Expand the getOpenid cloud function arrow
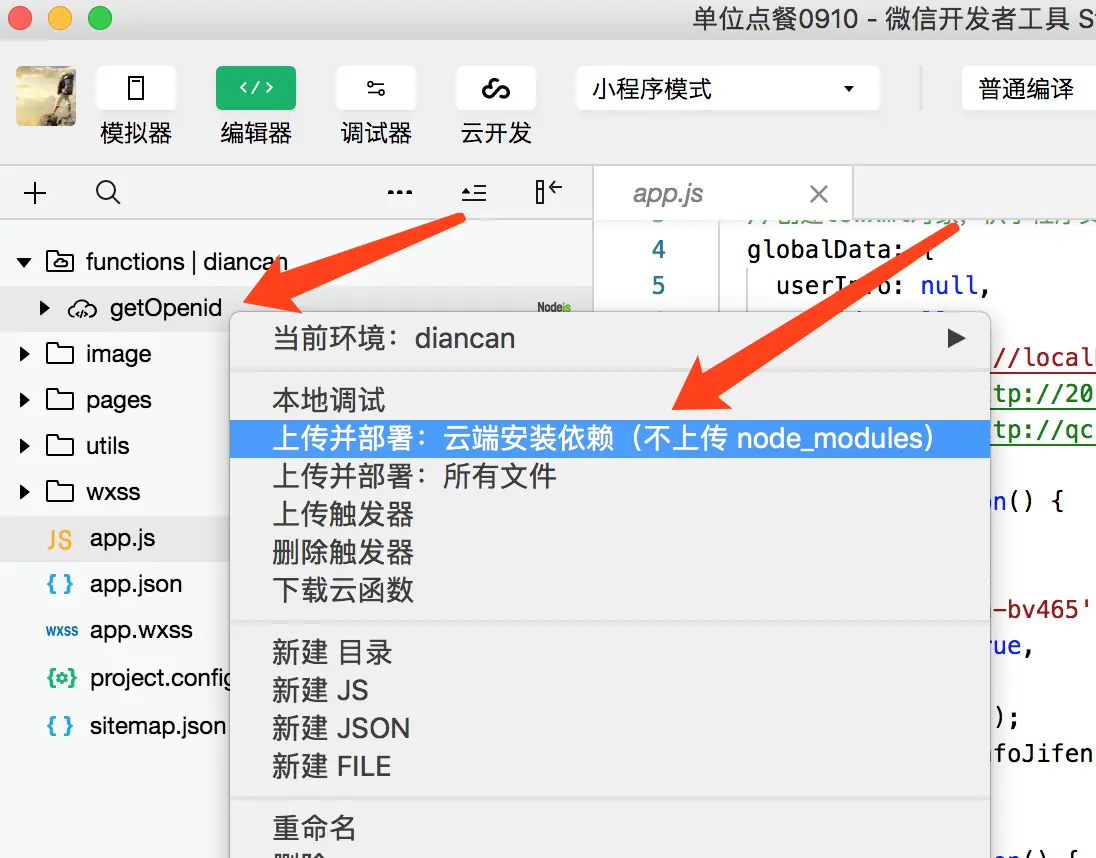Screen dimensions: 1096x858 pyautogui.click(x=45, y=308)
